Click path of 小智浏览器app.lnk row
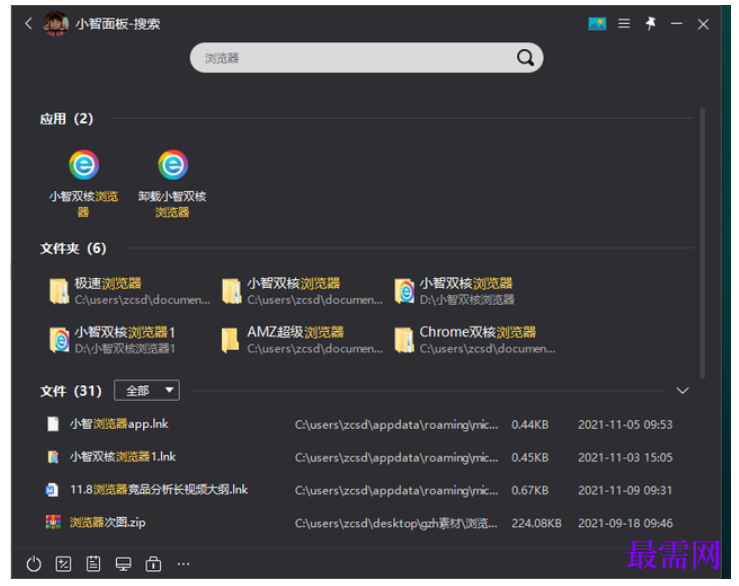The height and width of the screenshot is (586, 739). 396,425
